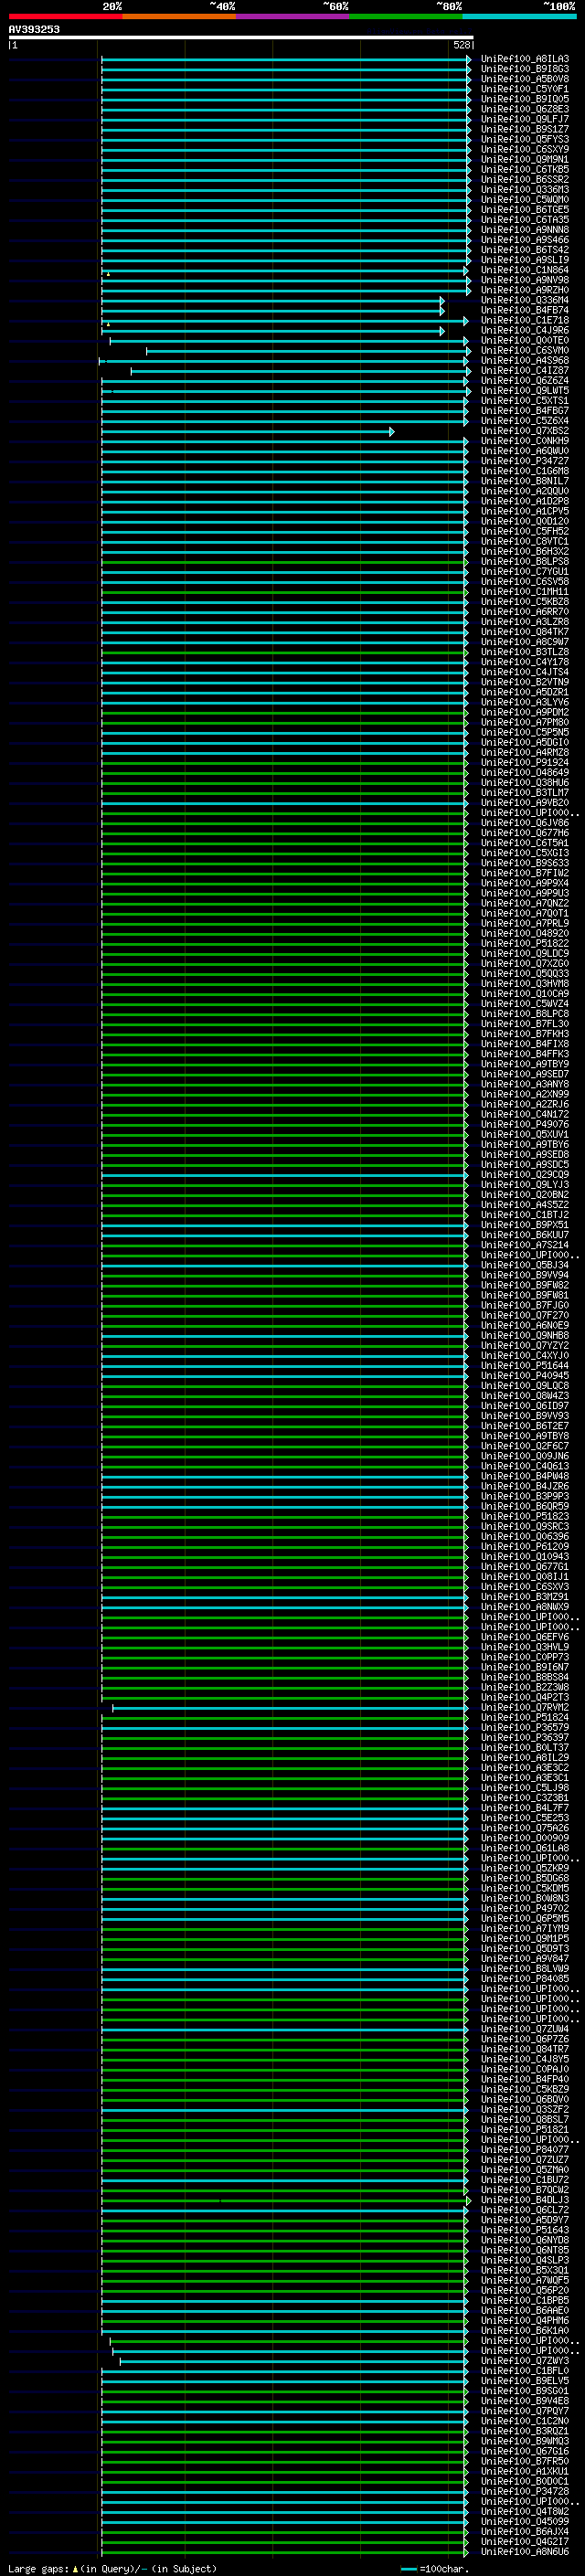This screenshot has height=2576, width=585.
Task: Open hit UniRef100_C6SV58
Action: click(525, 582)
